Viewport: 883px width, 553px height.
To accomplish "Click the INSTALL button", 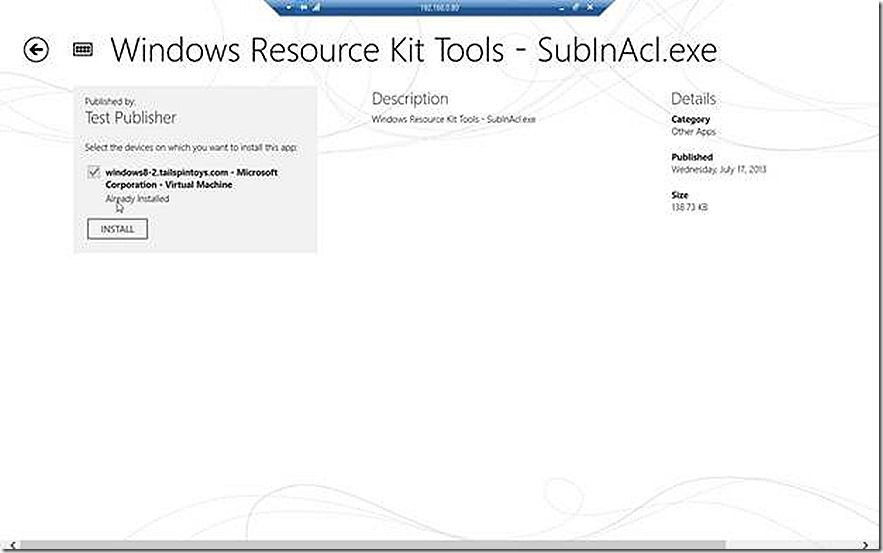I will 117,229.
